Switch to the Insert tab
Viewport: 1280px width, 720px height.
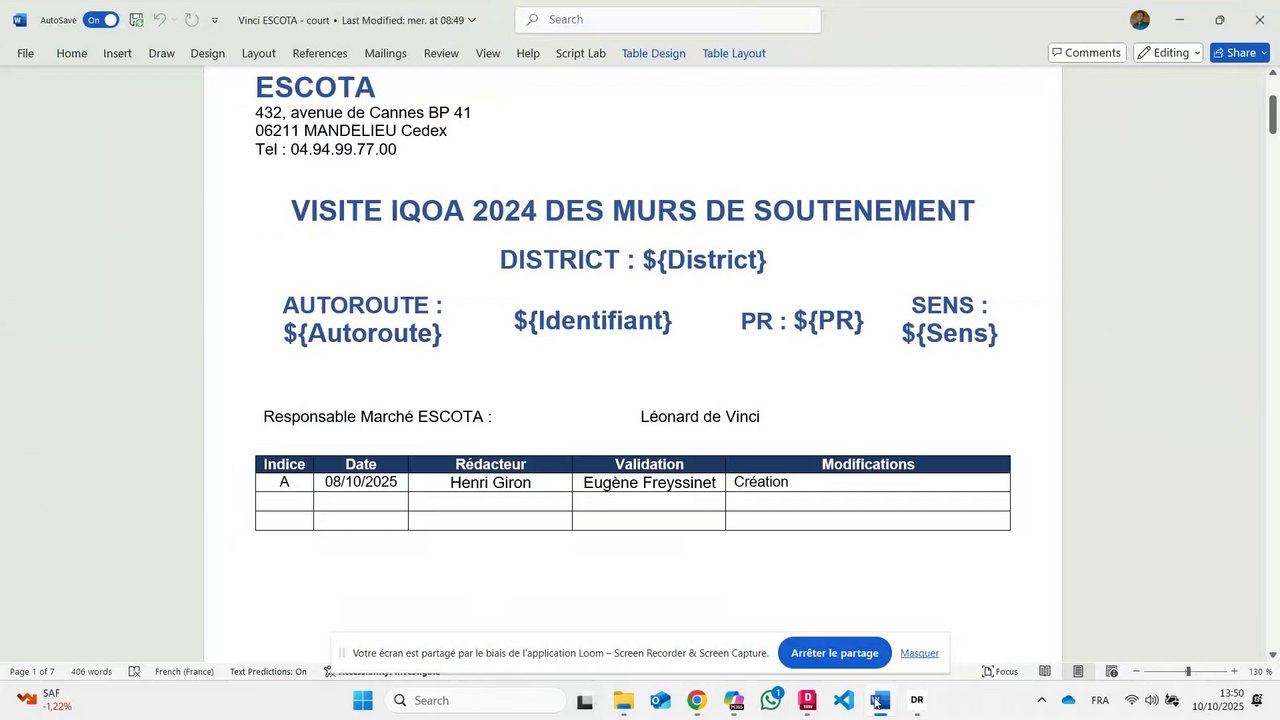(117, 53)
